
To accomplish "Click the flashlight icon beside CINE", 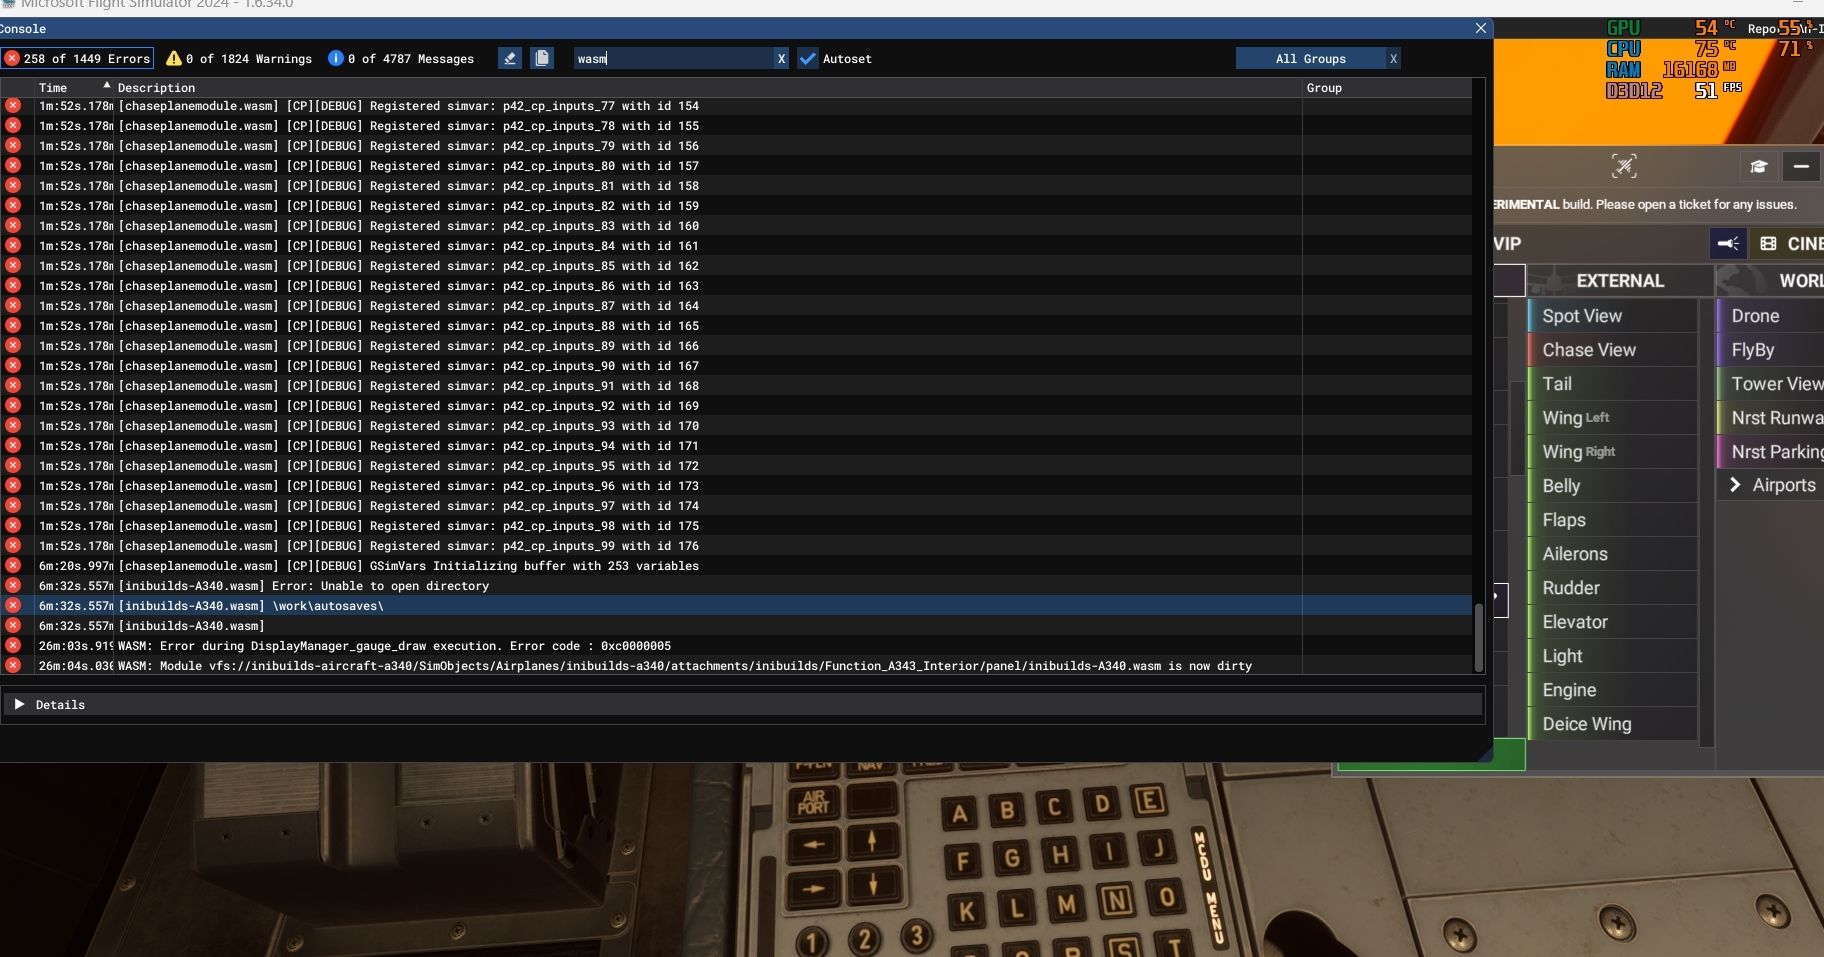I will tap(1728, 243).
